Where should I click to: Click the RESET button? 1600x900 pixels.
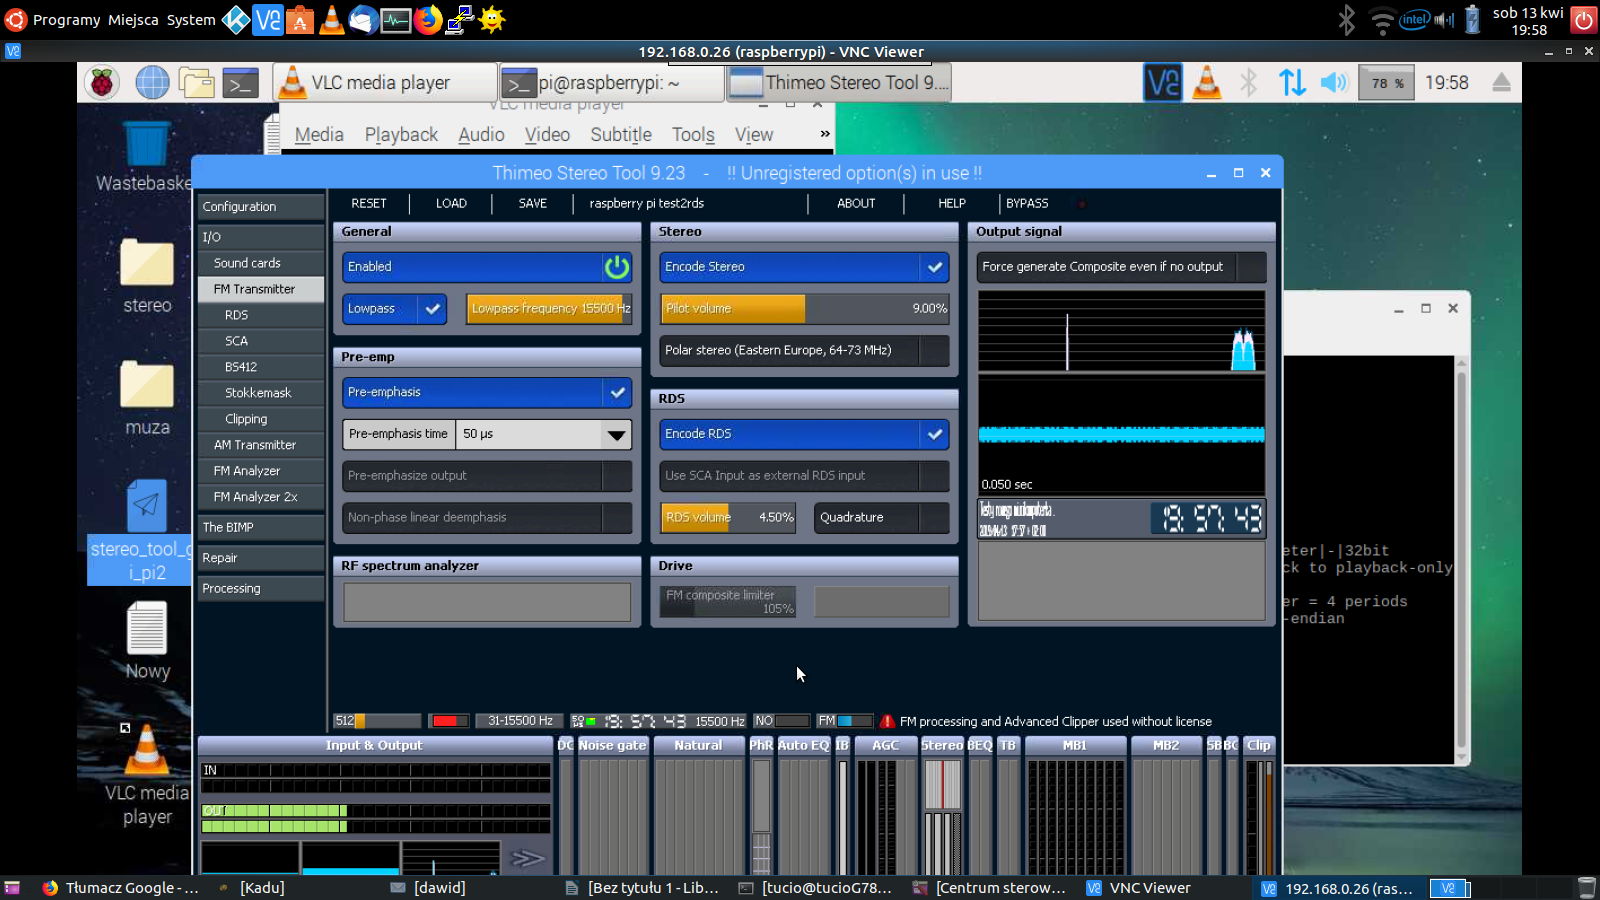pyautogui.click(x=369, y=203)
